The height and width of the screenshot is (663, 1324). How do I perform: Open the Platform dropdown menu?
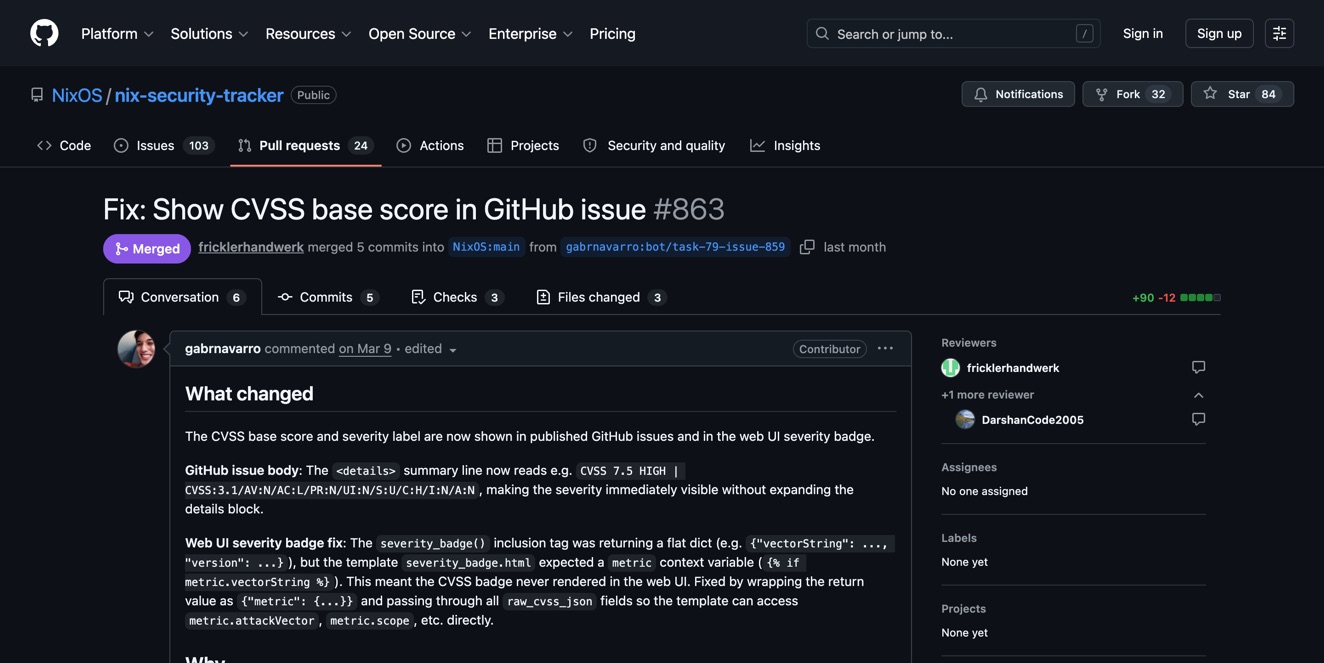(117, 34)
